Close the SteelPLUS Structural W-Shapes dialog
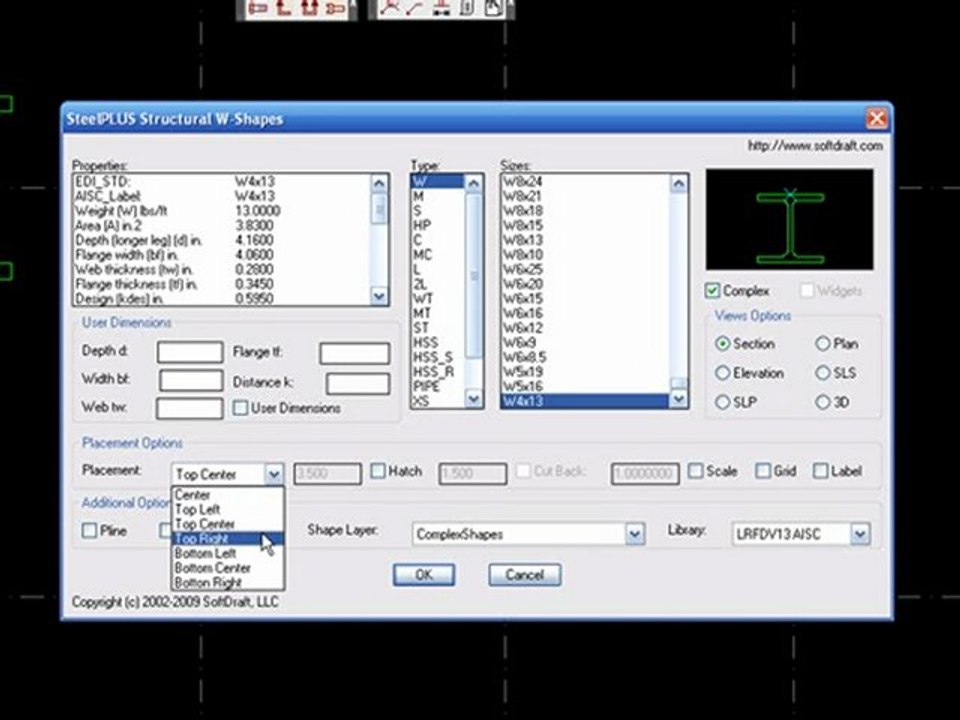 pos(877,118)
